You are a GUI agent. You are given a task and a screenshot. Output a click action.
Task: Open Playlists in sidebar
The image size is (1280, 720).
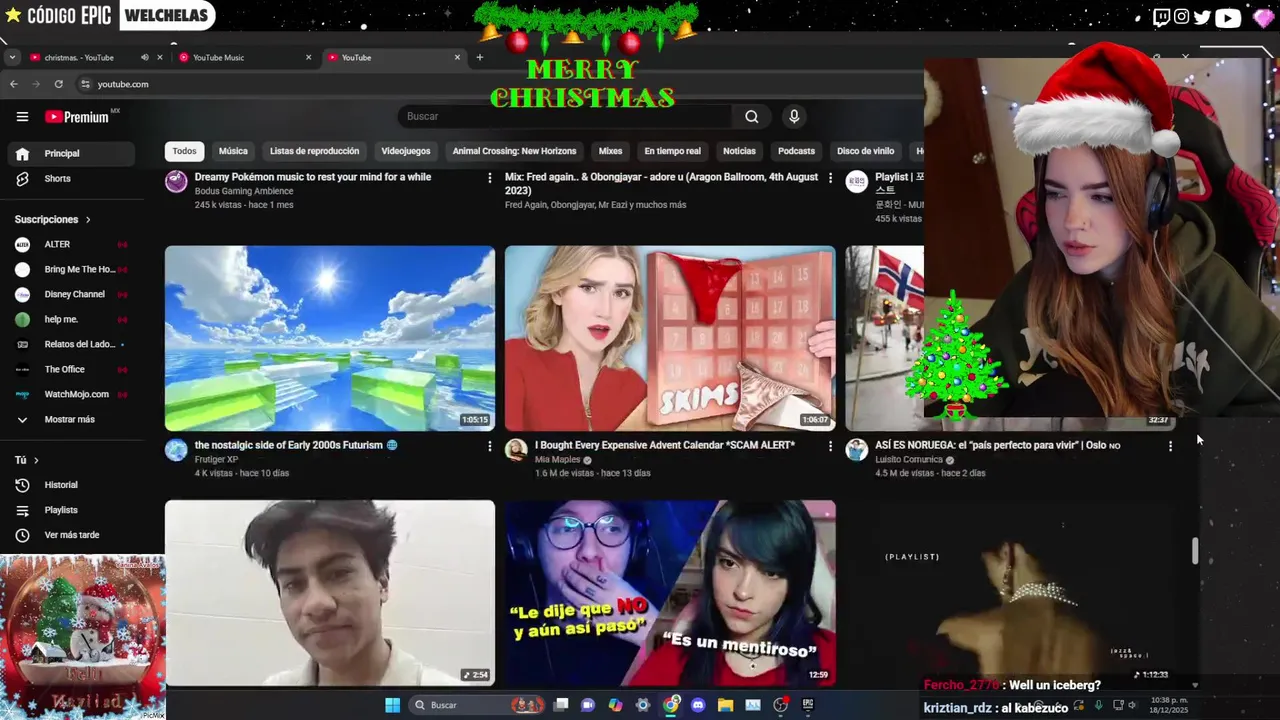click(70, 510)
